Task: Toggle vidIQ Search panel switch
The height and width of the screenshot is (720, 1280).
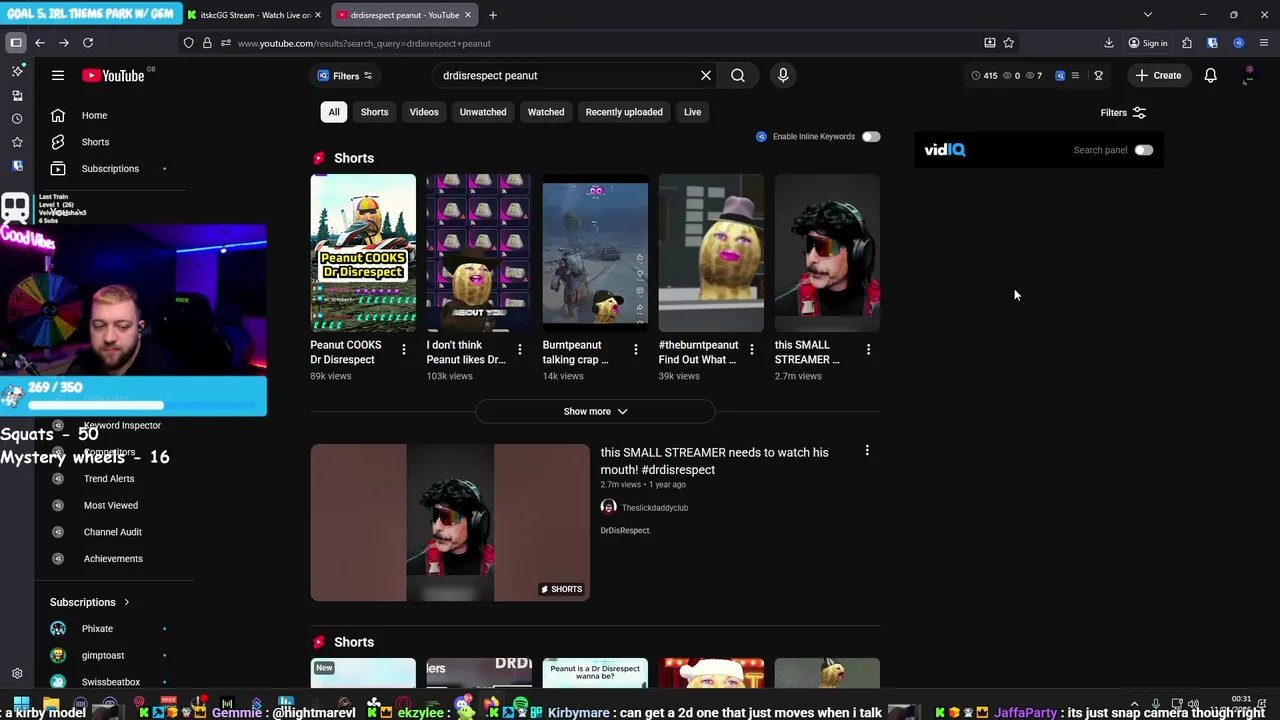Action: [x=1143, y=150]
